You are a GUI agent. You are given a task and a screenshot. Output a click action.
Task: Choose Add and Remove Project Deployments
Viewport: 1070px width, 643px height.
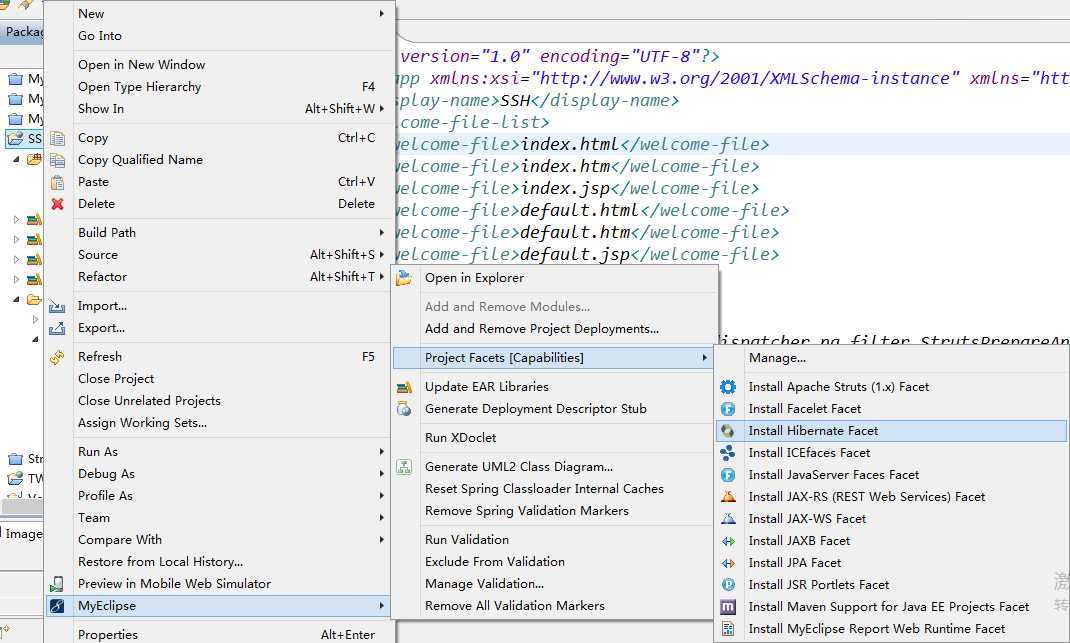click(541, 329)
